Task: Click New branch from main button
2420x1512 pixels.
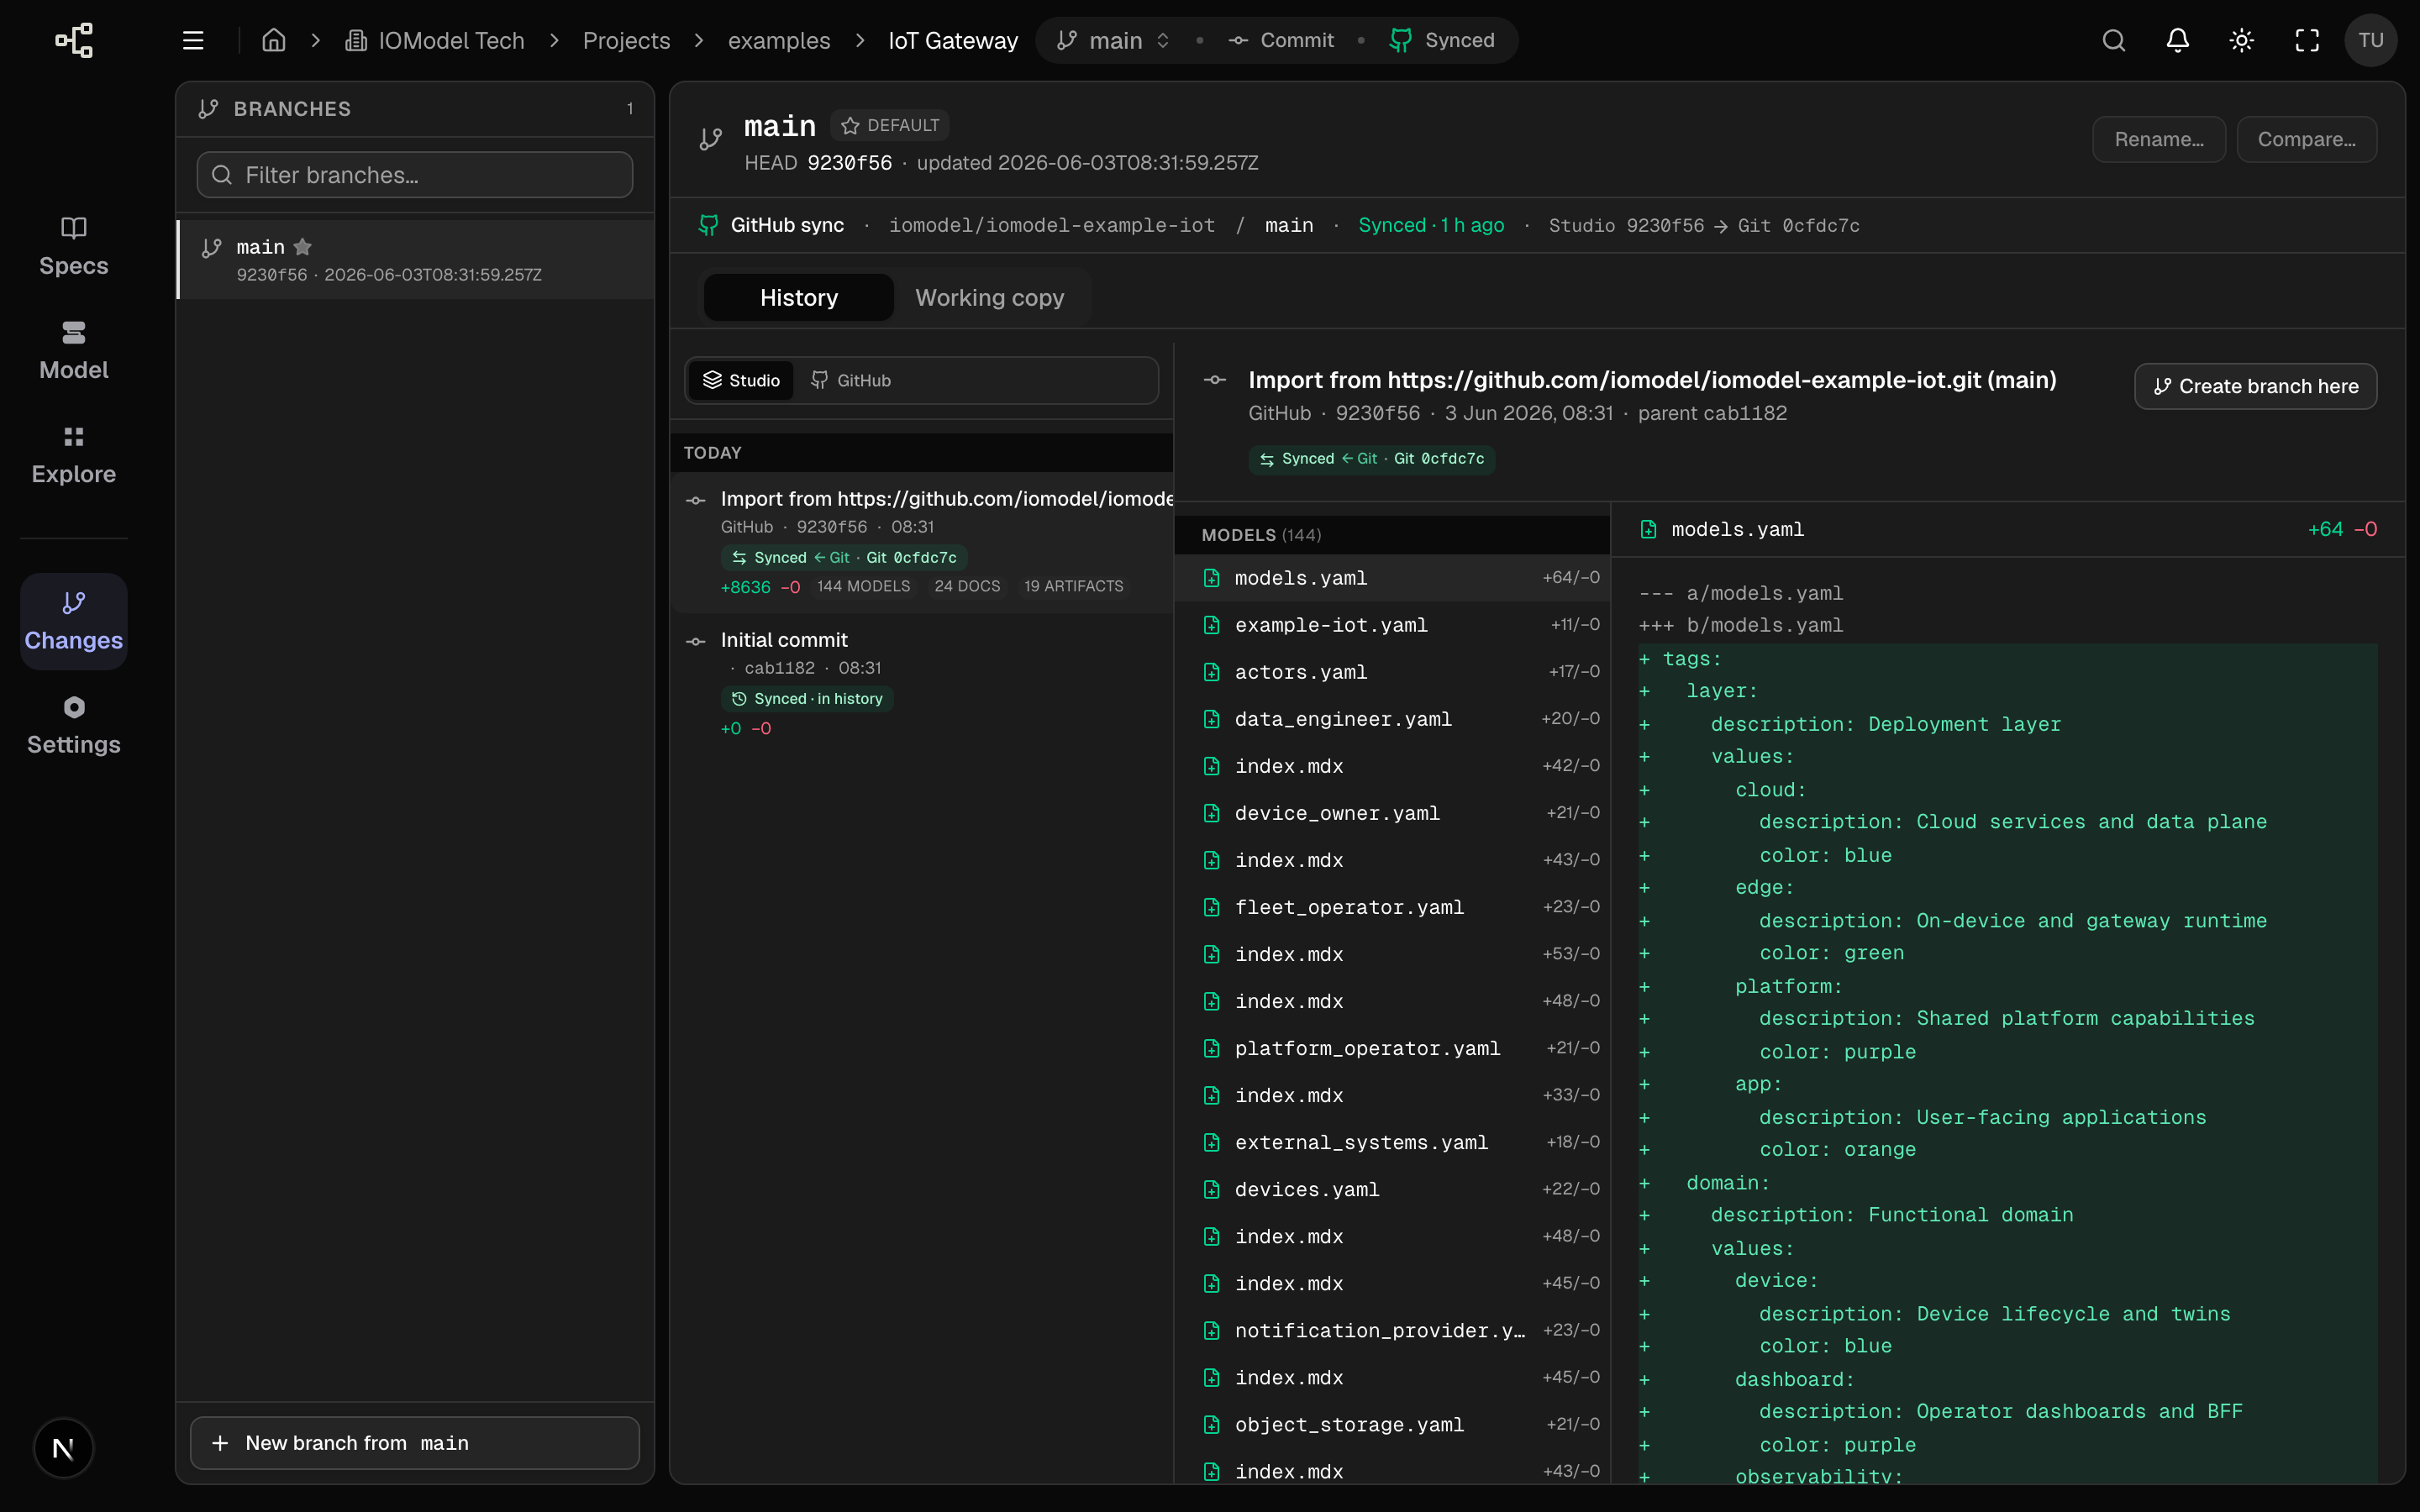Action: (x=415, y=1443)
